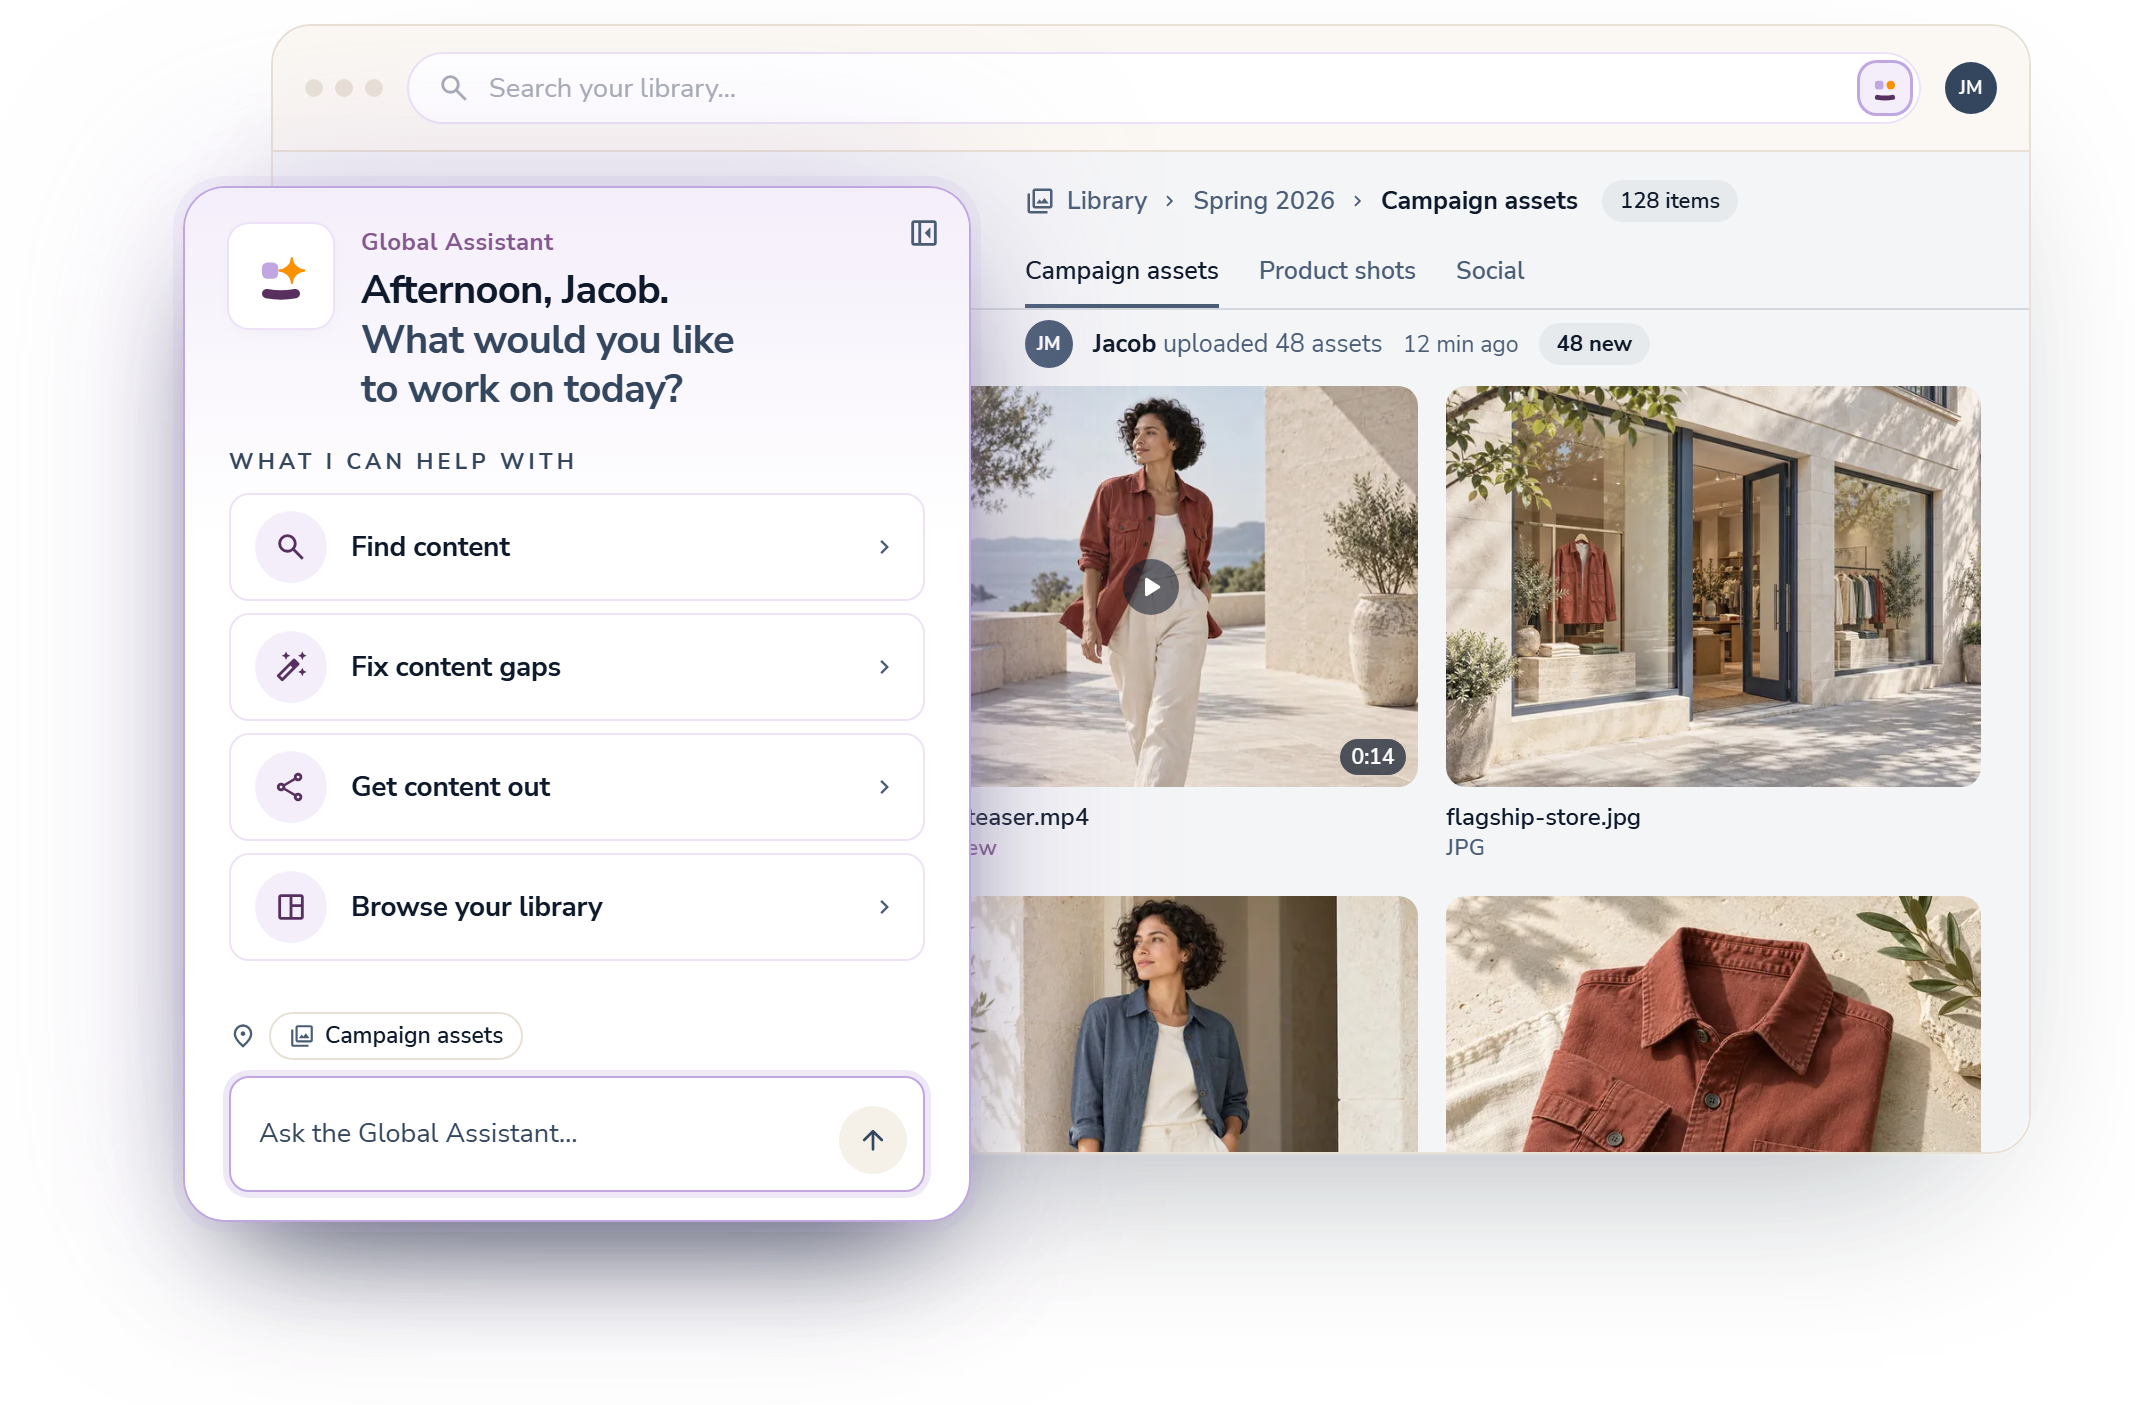Switch to the Product shots tab
The width and height of the screenshot is (2135, 1405).
click(1337, 271)
